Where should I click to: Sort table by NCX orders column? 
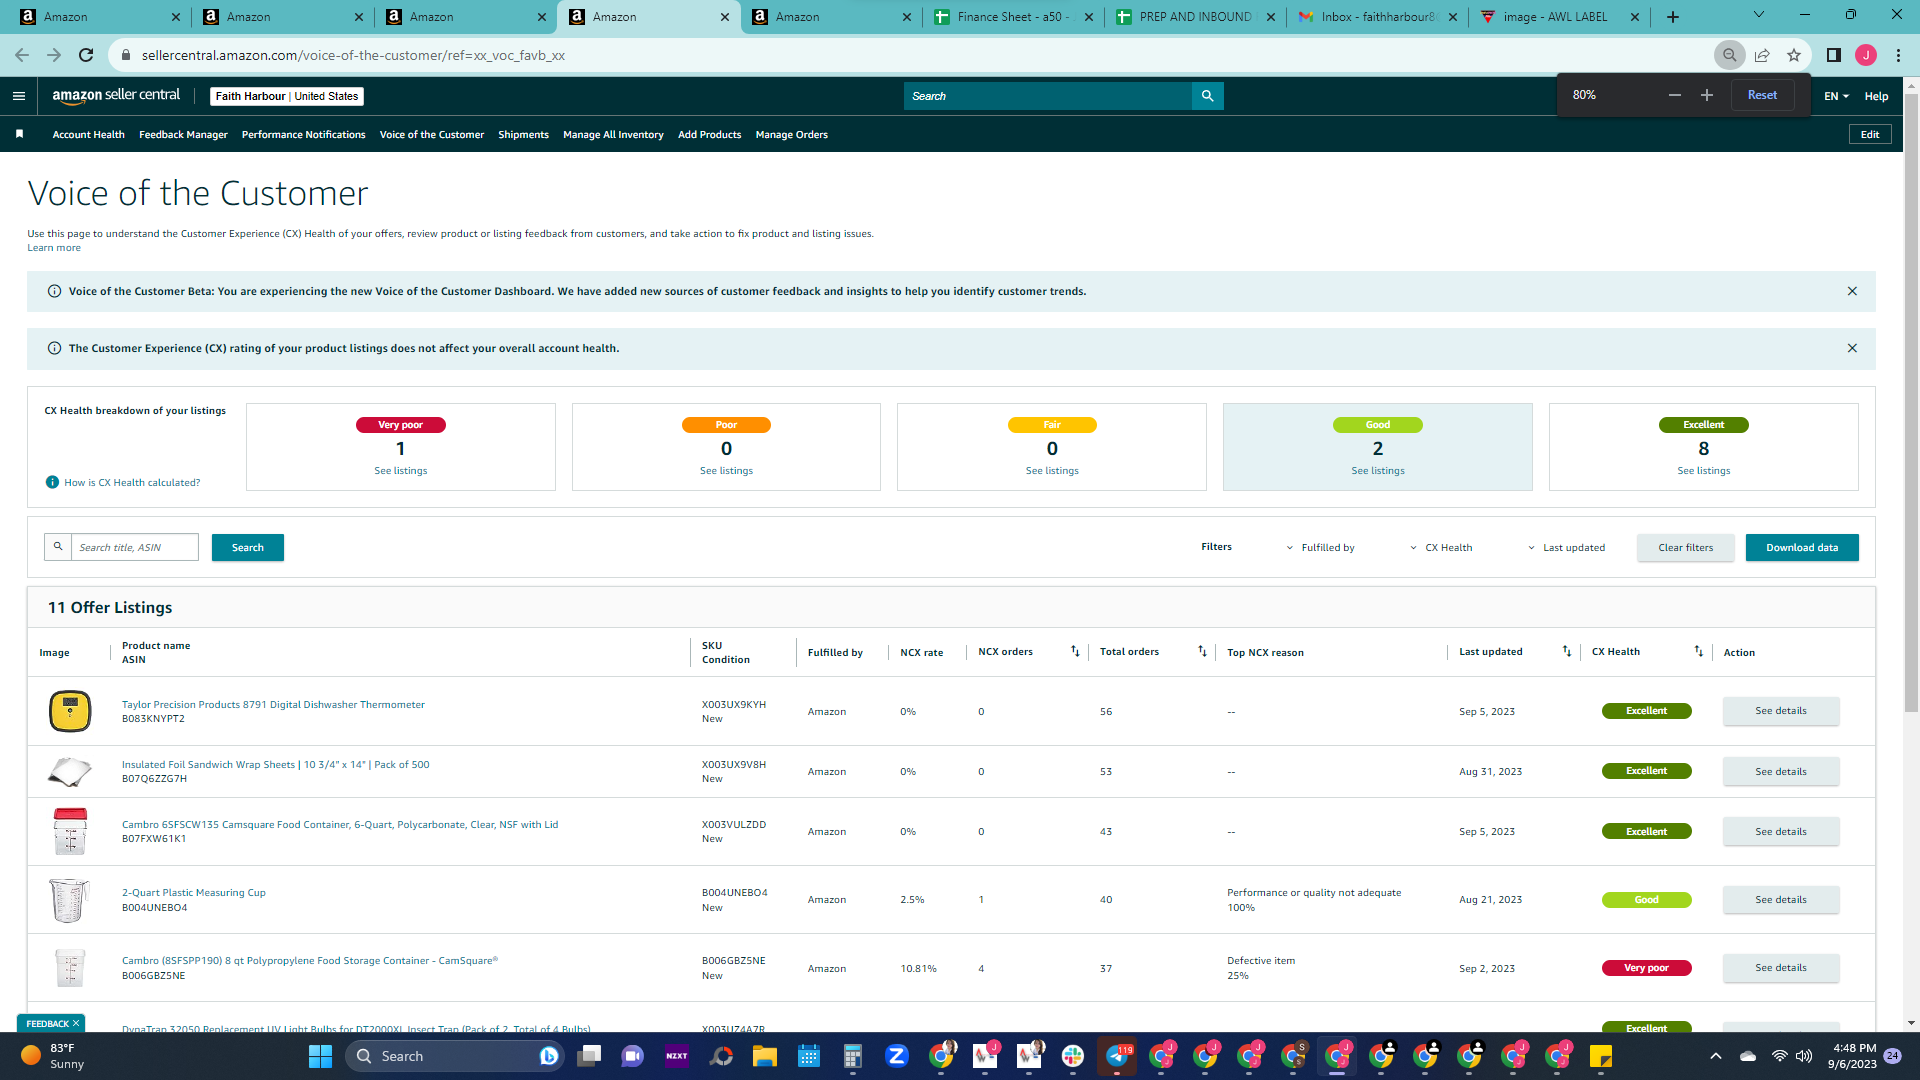click(x=1075, y=651)
